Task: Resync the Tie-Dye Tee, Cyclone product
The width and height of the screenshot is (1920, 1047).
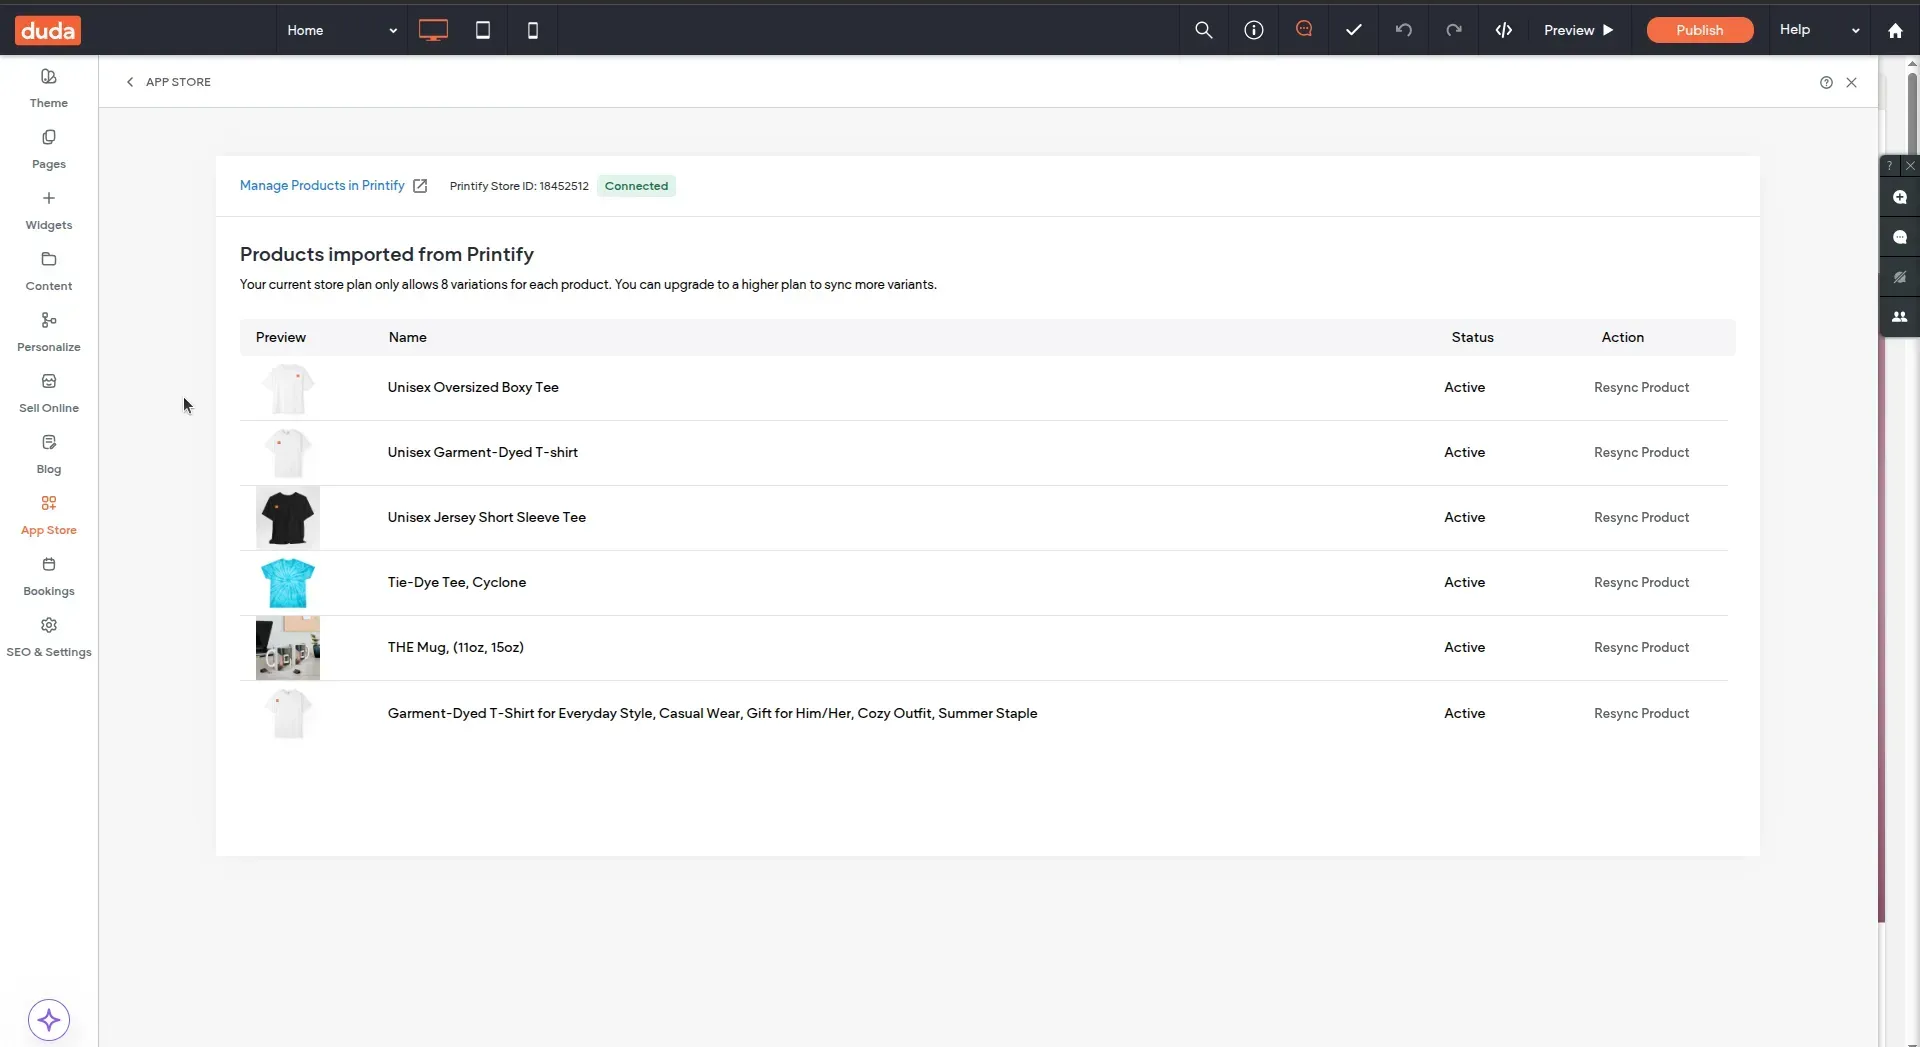Action: click(1641, 583)
